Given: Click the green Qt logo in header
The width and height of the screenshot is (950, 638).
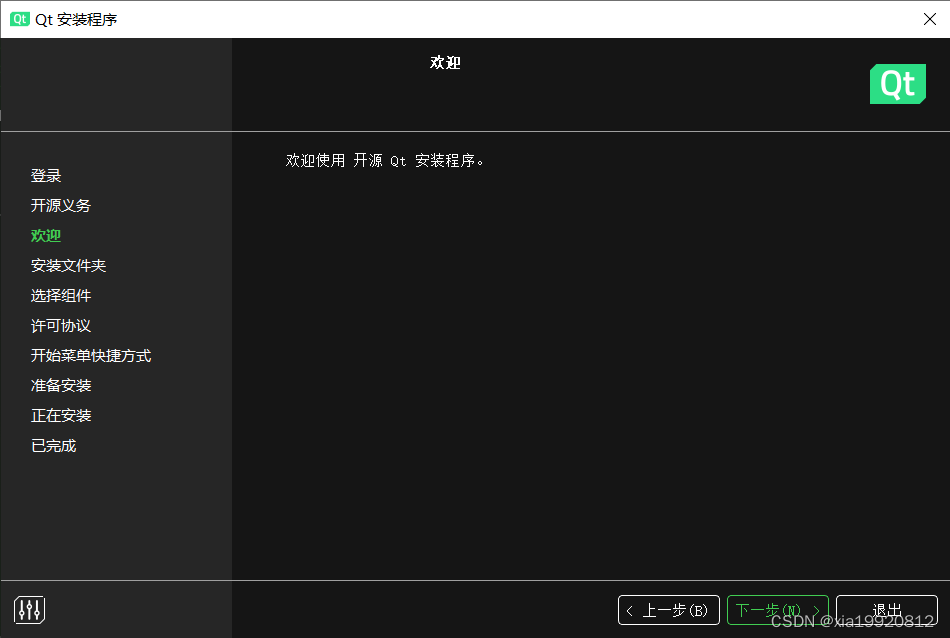Looking at the screenshot, I should [897, 84].
